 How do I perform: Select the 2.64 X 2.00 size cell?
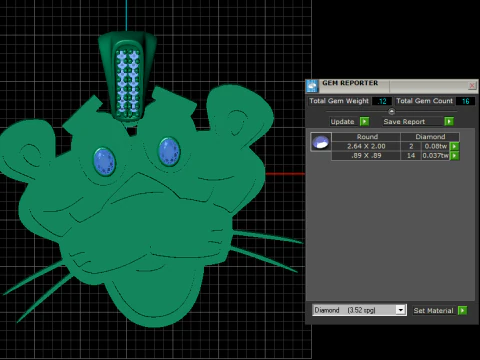coord(366,146)
